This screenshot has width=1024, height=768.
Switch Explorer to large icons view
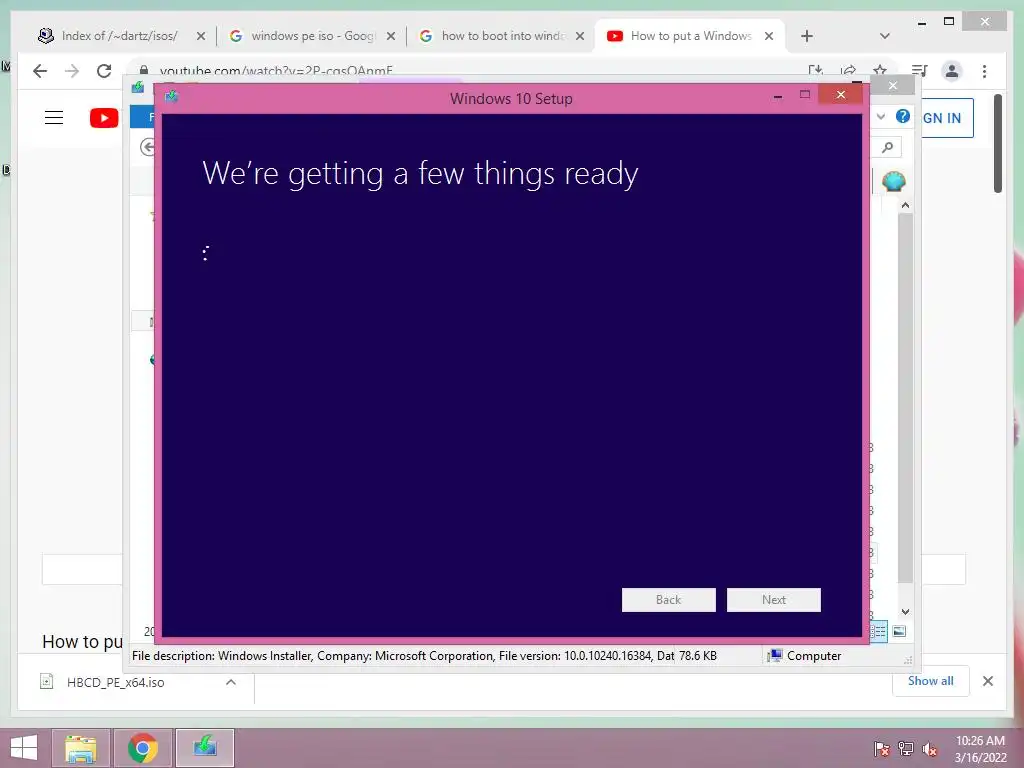(x=899, y=631)
